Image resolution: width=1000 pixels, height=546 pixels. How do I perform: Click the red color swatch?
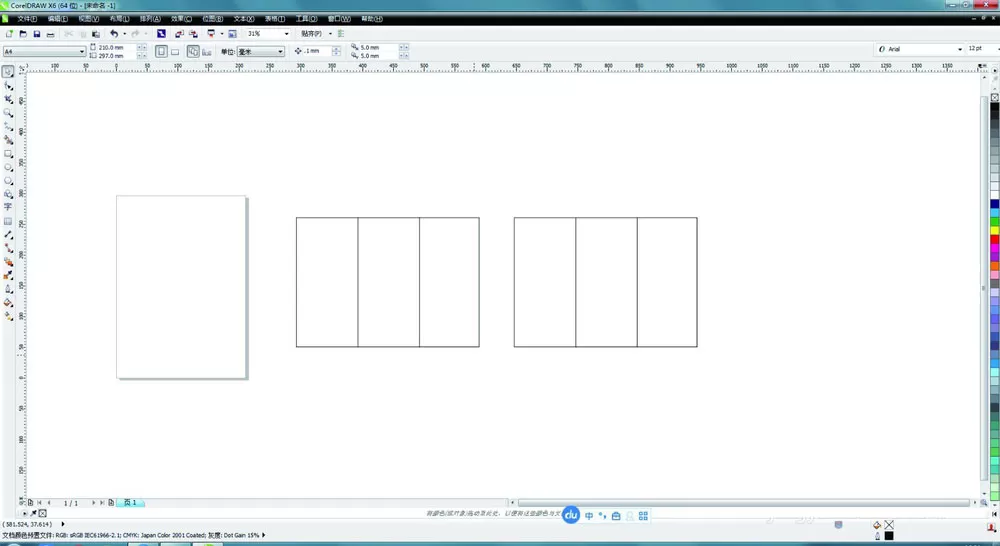[x=994, y=239]
